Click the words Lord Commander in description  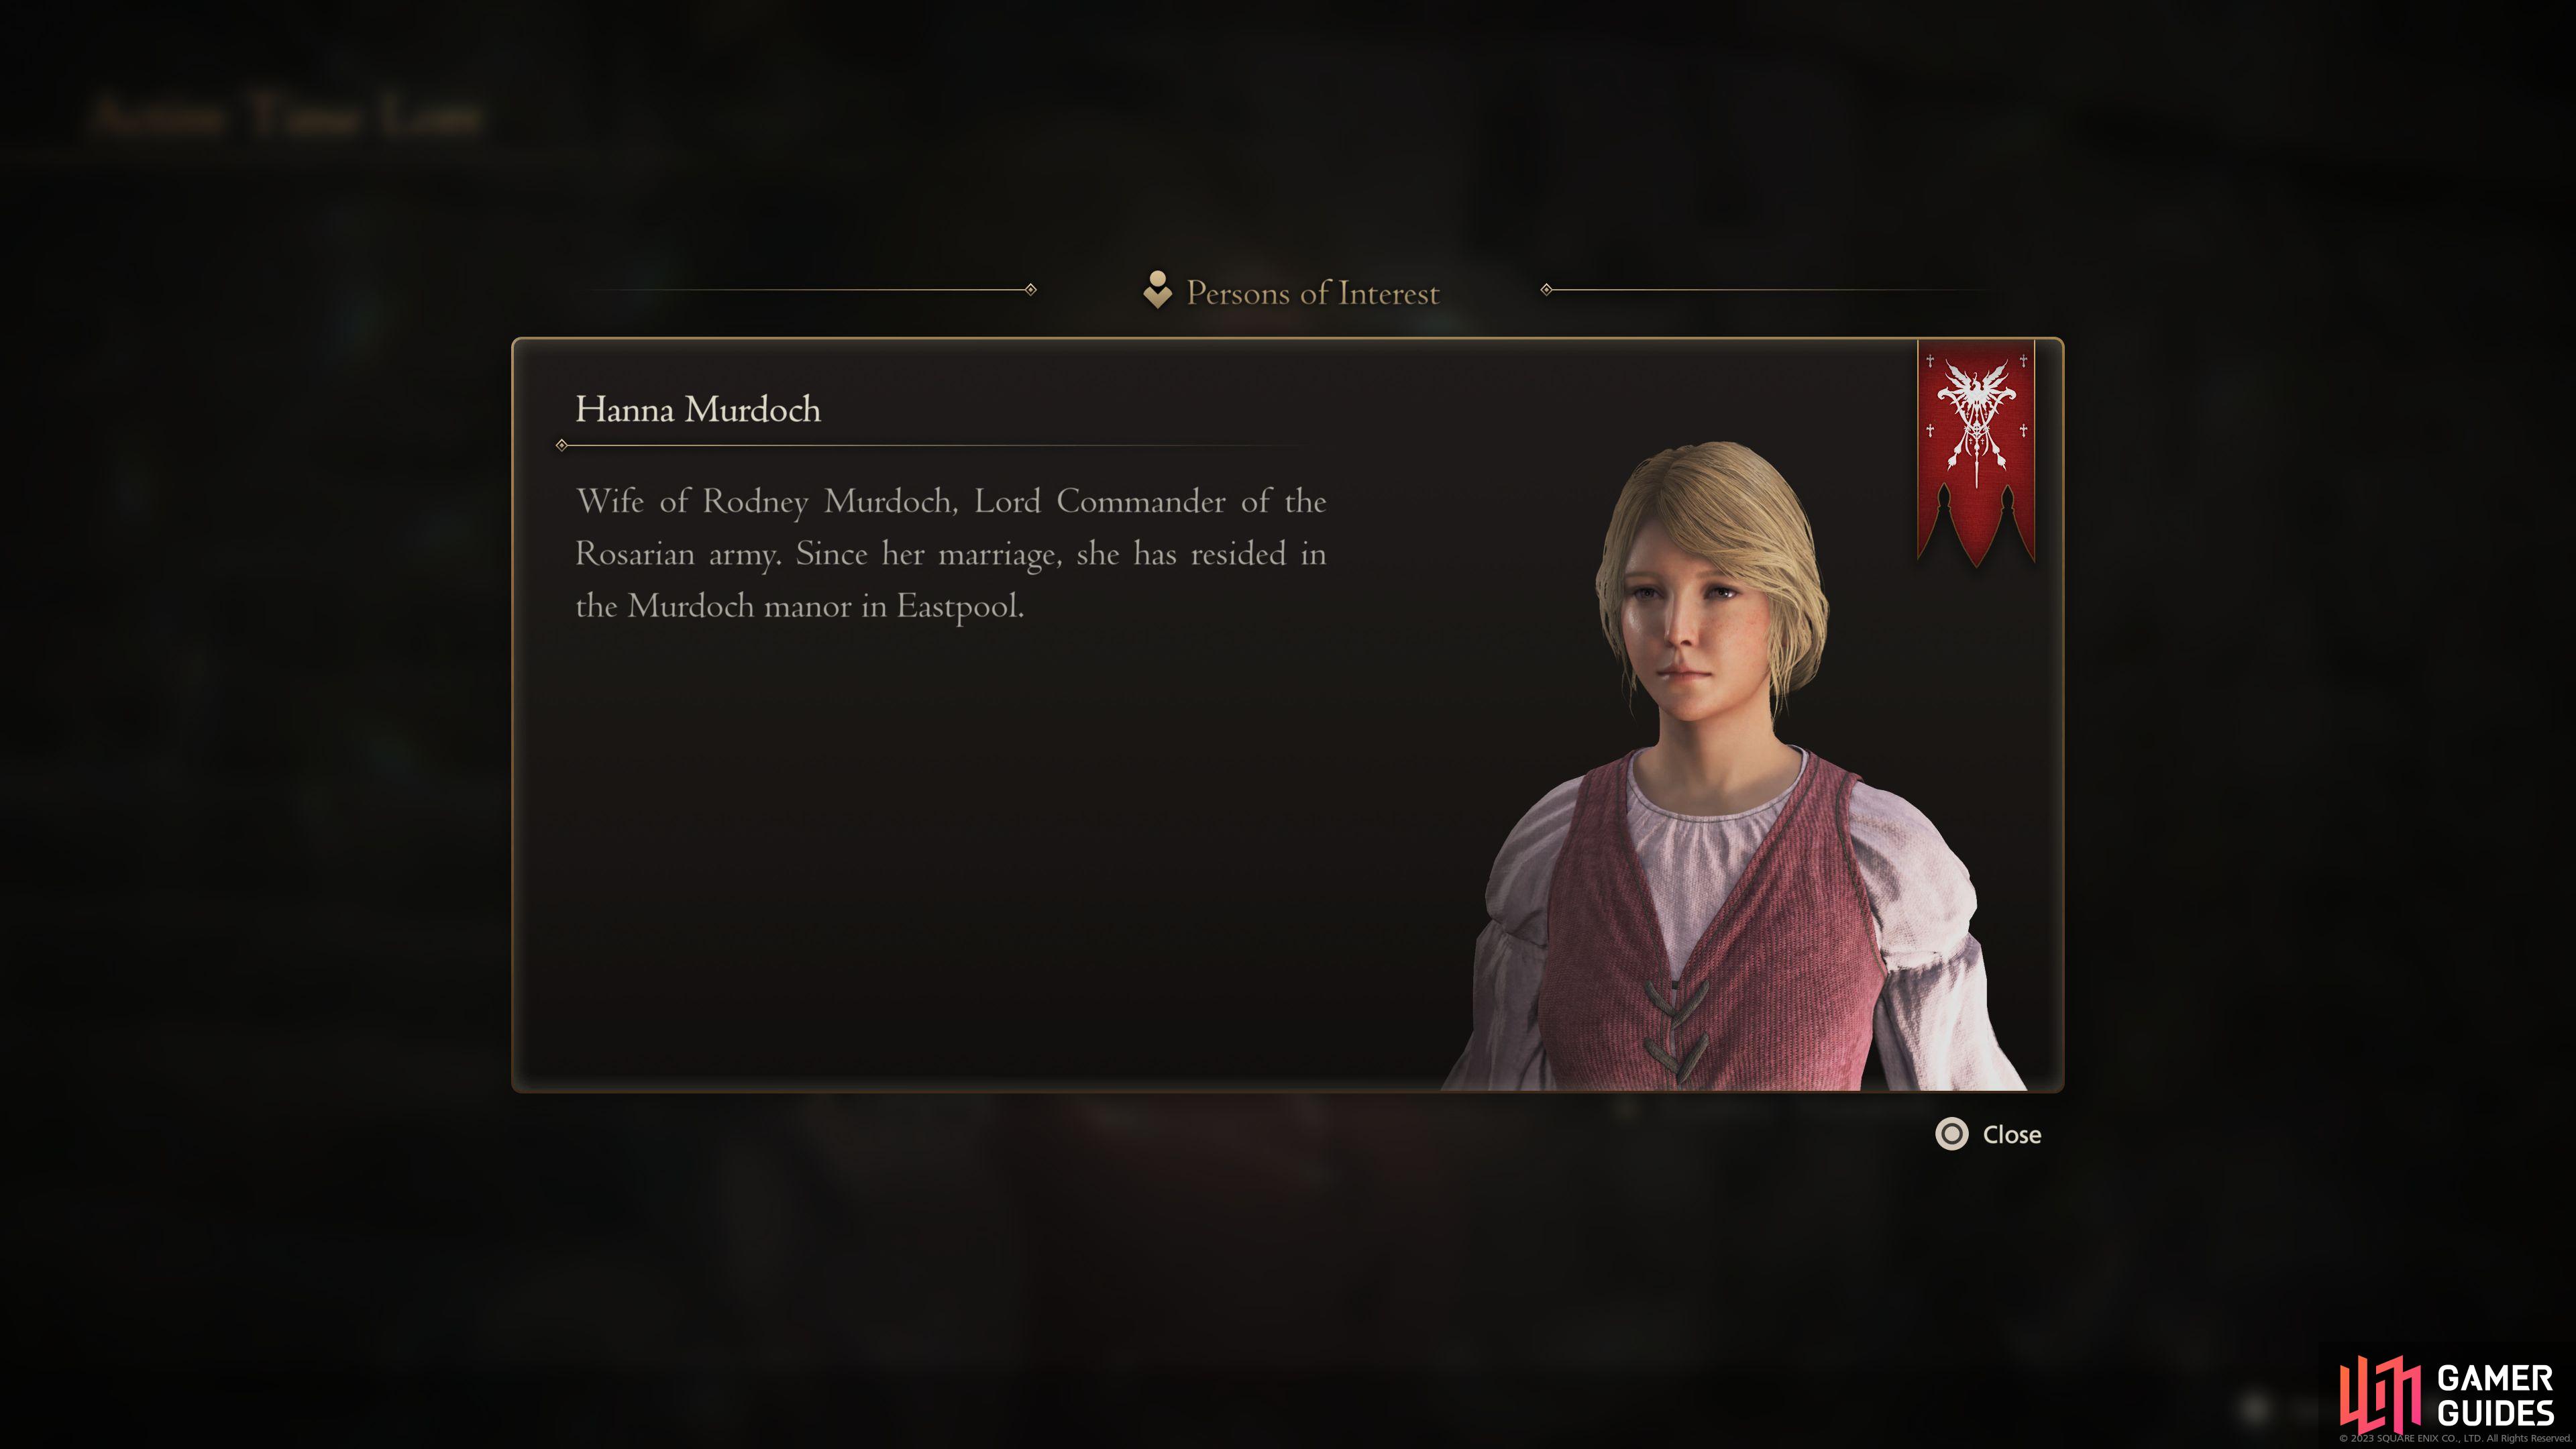[x=1100, y=501]
